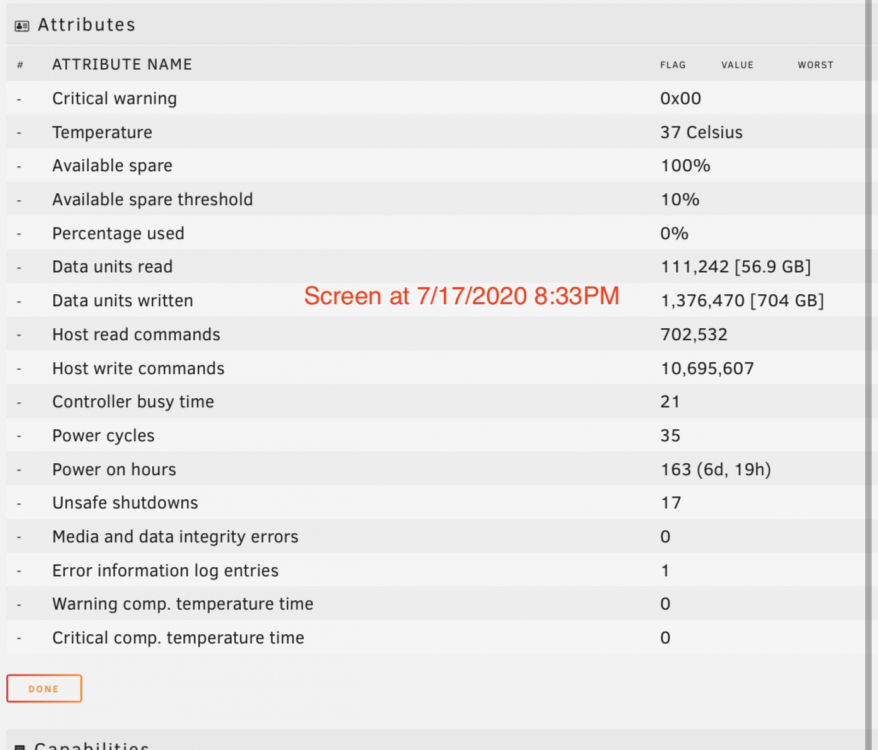Click the Error information log entries value 1
Image resolution: width=878 pixels, height=750 pixels.
665,570
